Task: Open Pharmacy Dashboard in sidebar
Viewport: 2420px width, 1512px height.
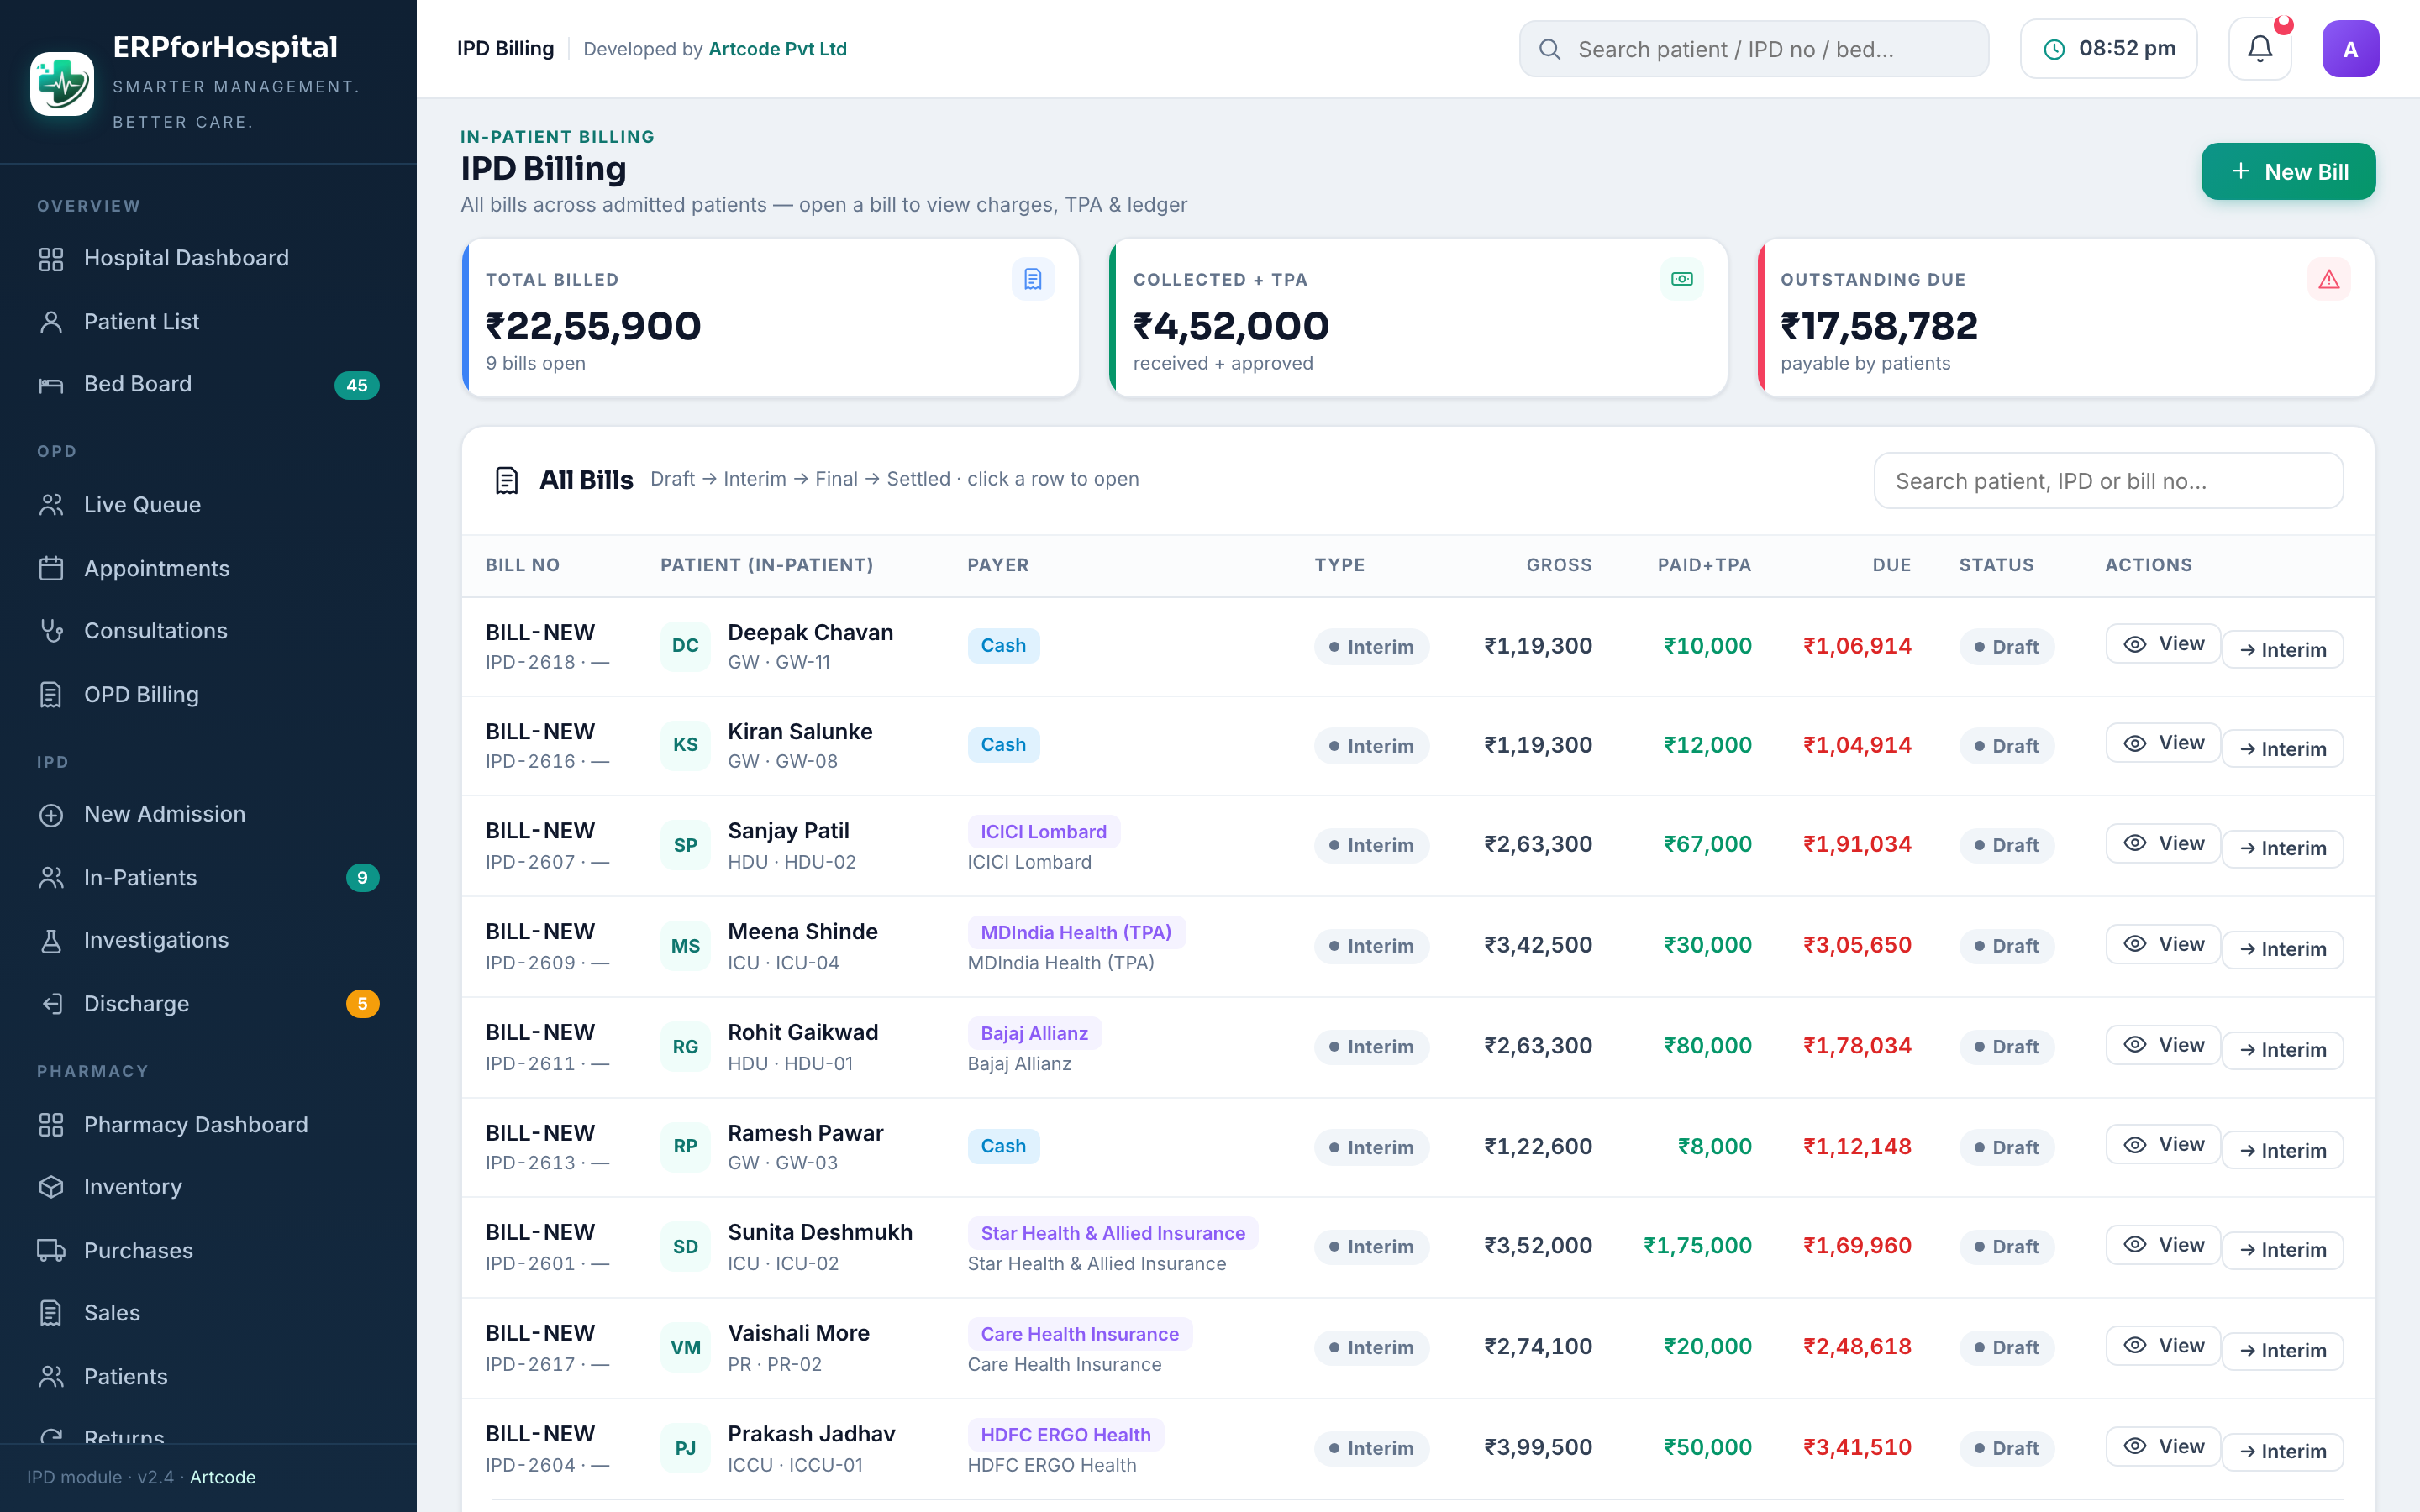Action: click(208, 1124)
